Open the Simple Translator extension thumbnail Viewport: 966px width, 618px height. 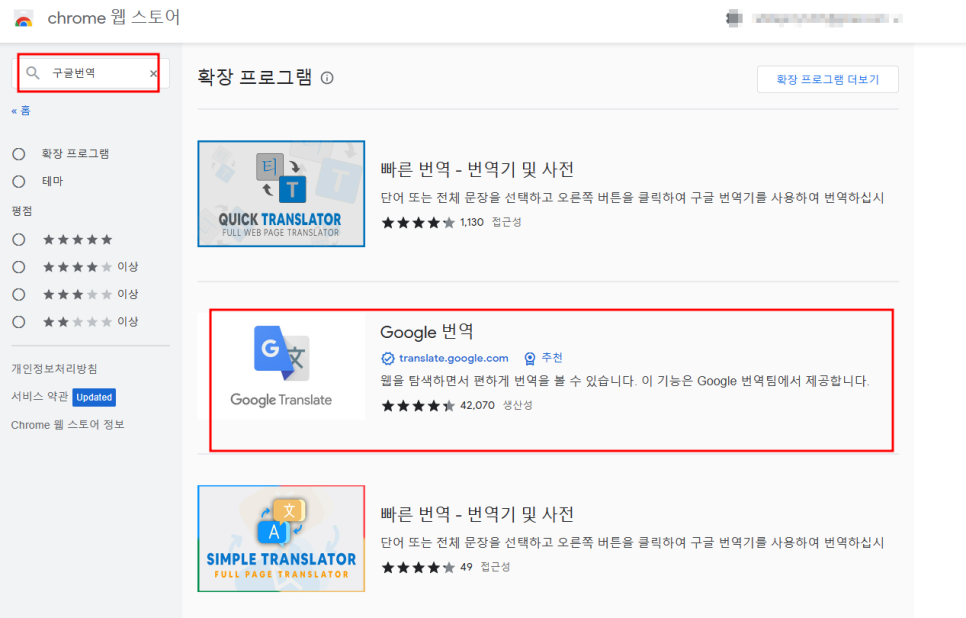(x=281, y=539)
